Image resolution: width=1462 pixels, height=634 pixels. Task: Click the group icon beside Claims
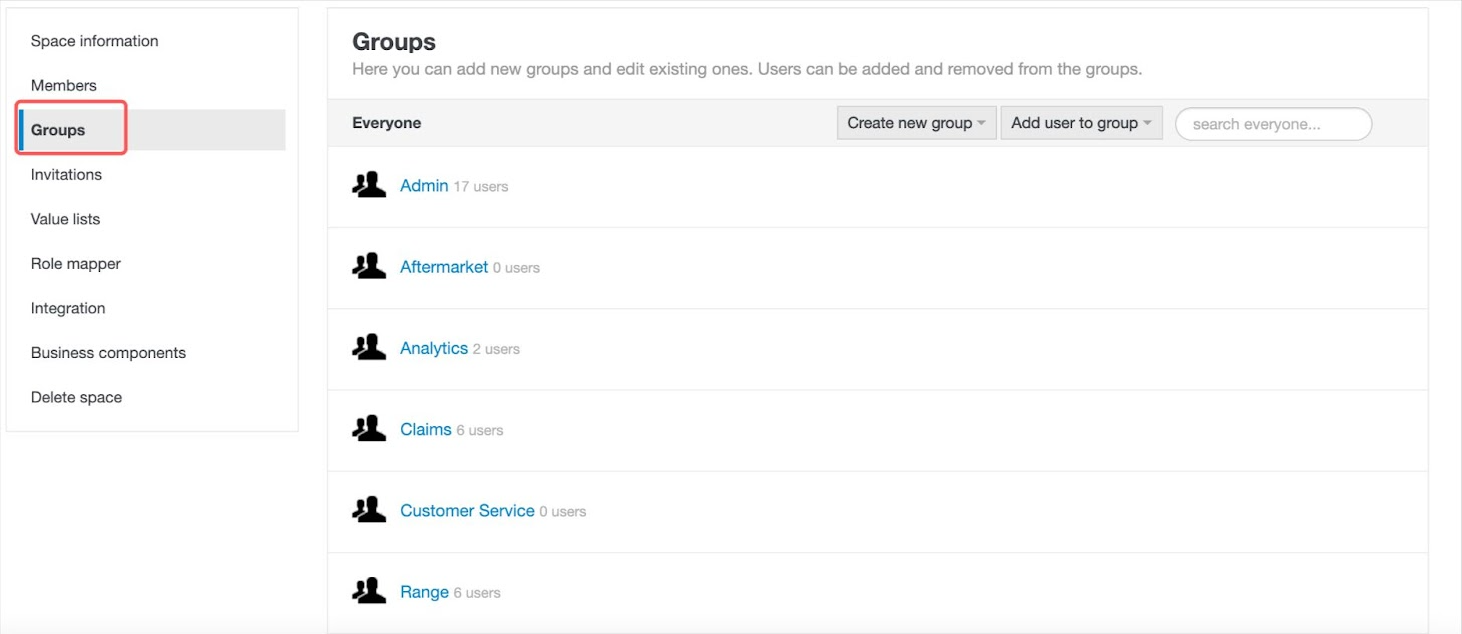click(367, 427)
